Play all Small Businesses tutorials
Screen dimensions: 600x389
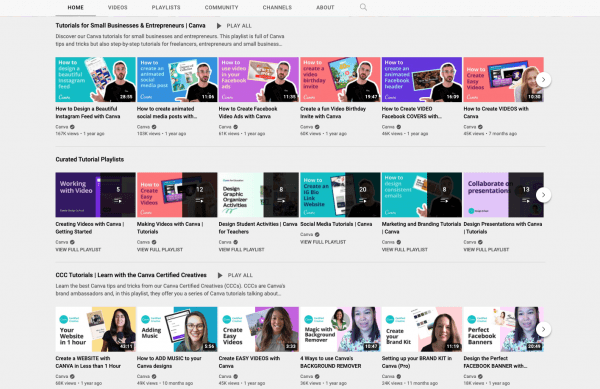(234, 26)
